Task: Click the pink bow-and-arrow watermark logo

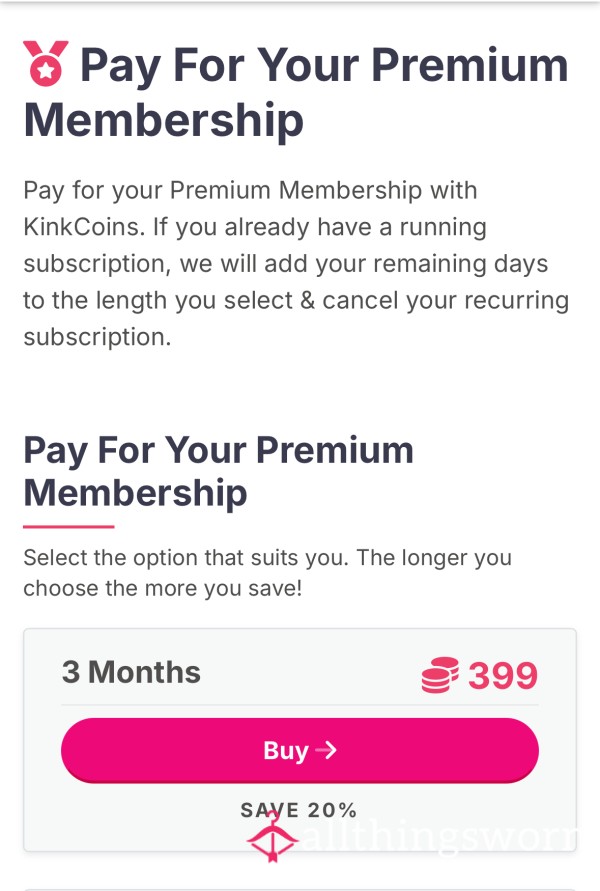Action: coord(272,836)
